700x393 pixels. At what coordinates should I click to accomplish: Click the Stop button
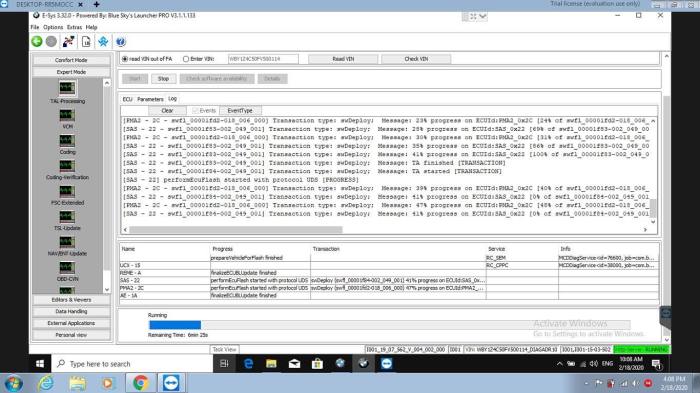point(163,79)
